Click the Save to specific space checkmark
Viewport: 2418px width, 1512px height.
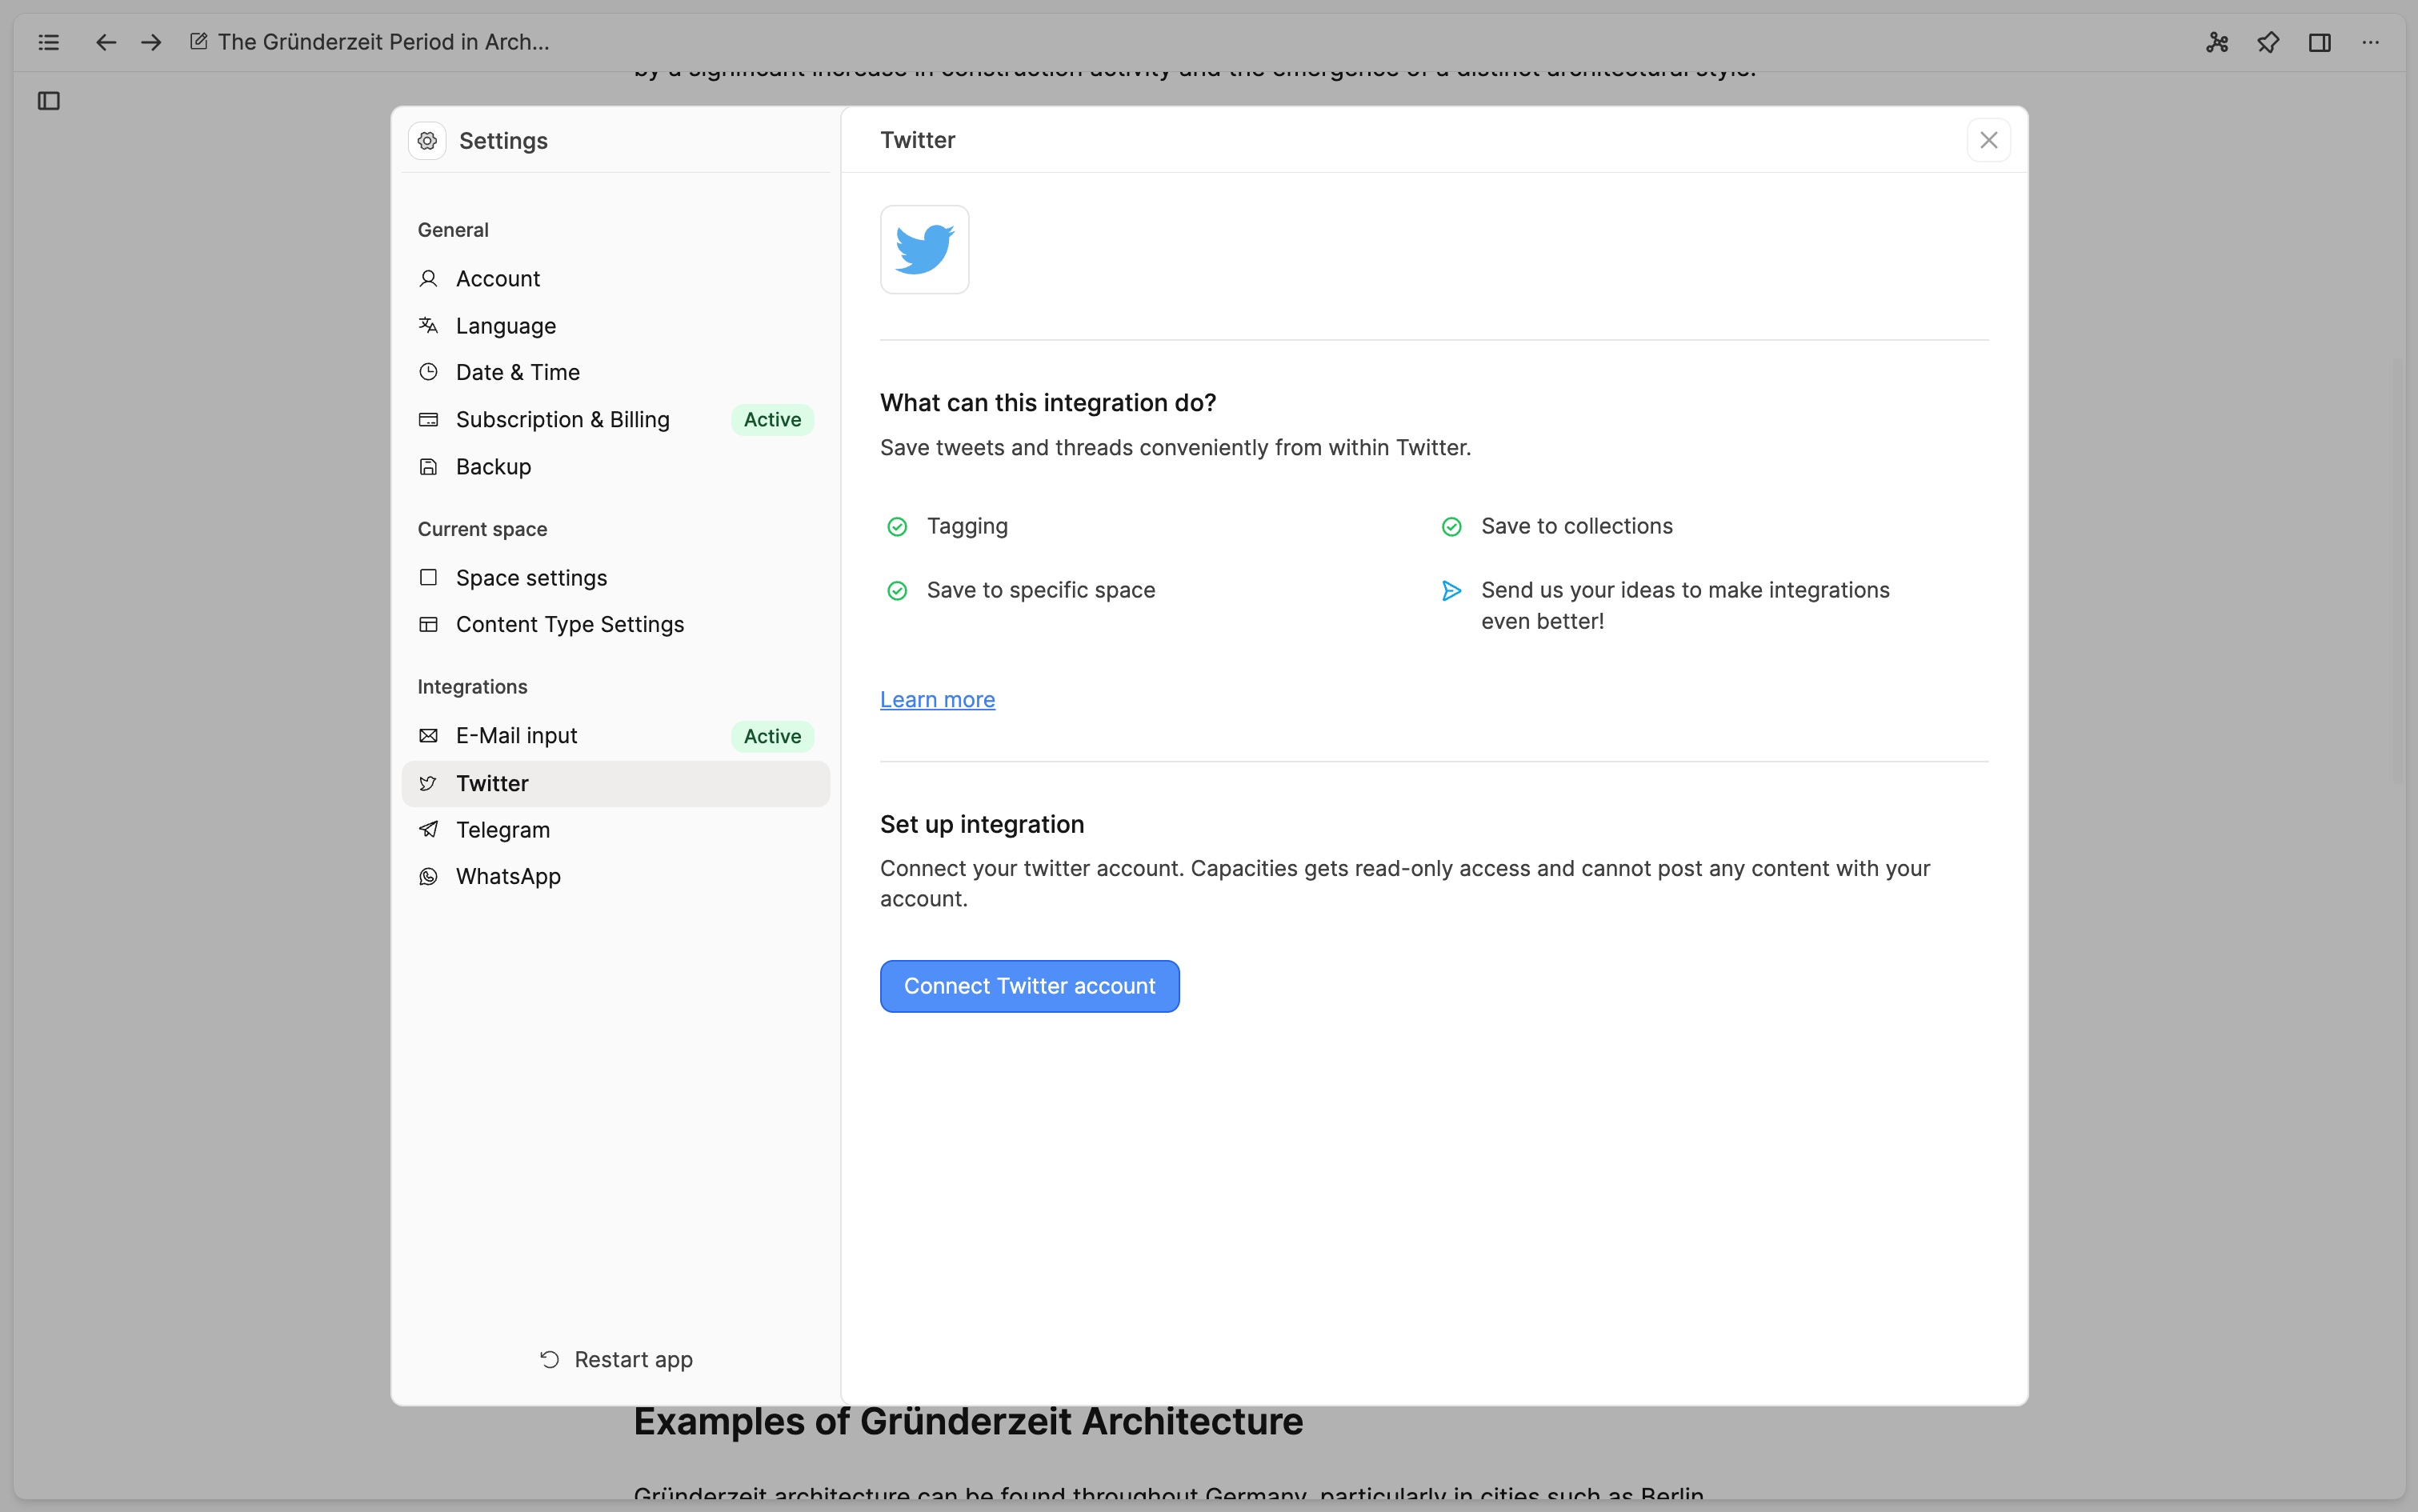click(897, 589)
